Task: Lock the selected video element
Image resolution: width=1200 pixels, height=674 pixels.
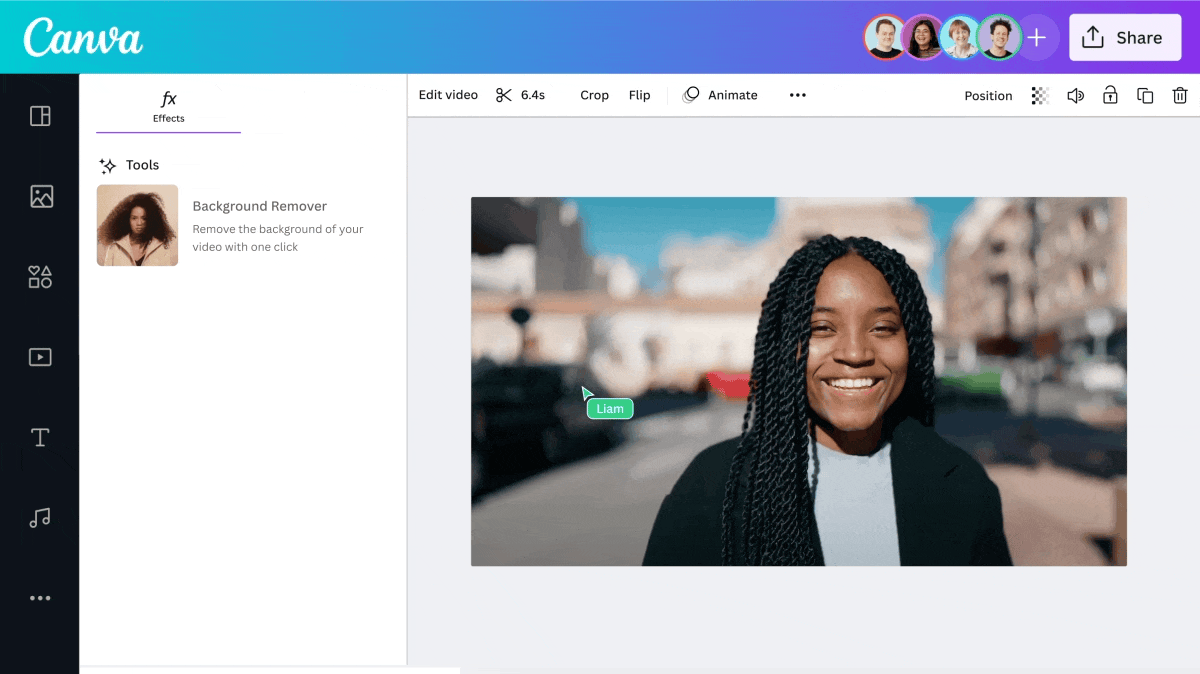Action: 1109,95
